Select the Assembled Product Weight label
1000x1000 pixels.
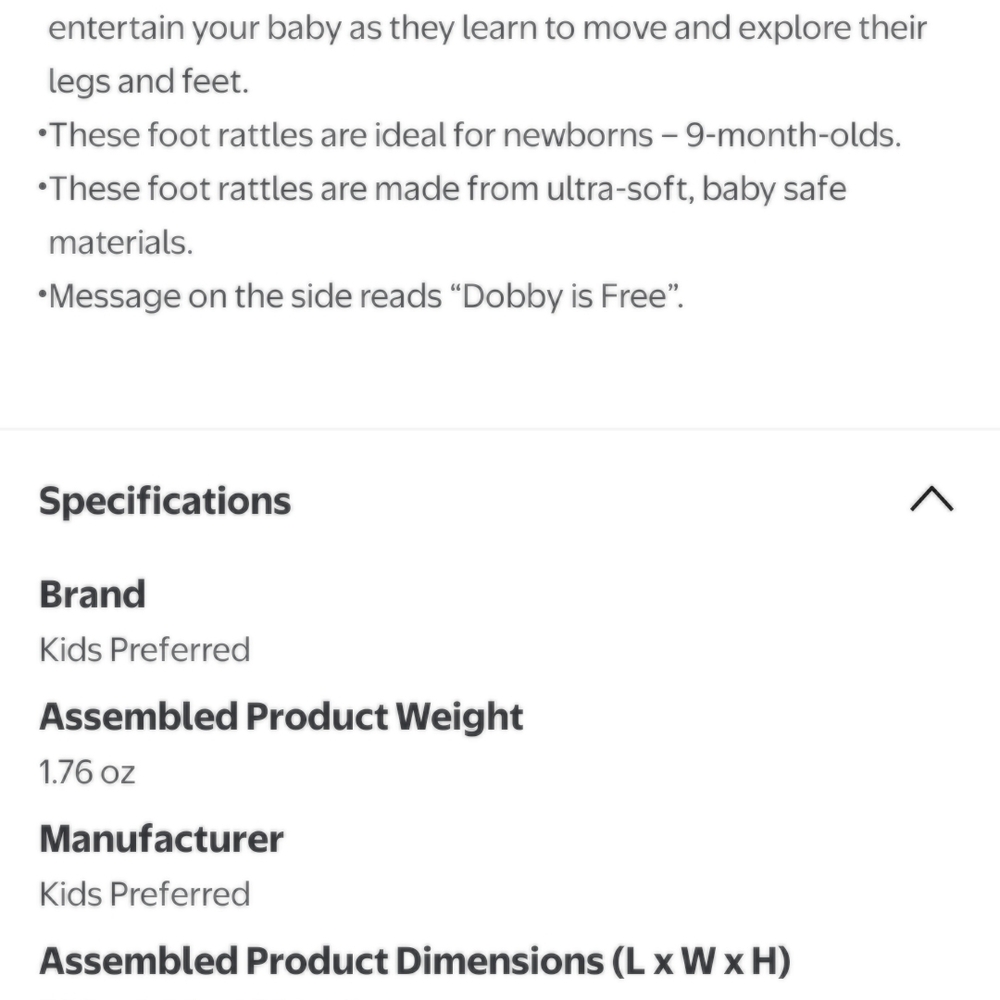pyautogui.click(x=281, y=717)
